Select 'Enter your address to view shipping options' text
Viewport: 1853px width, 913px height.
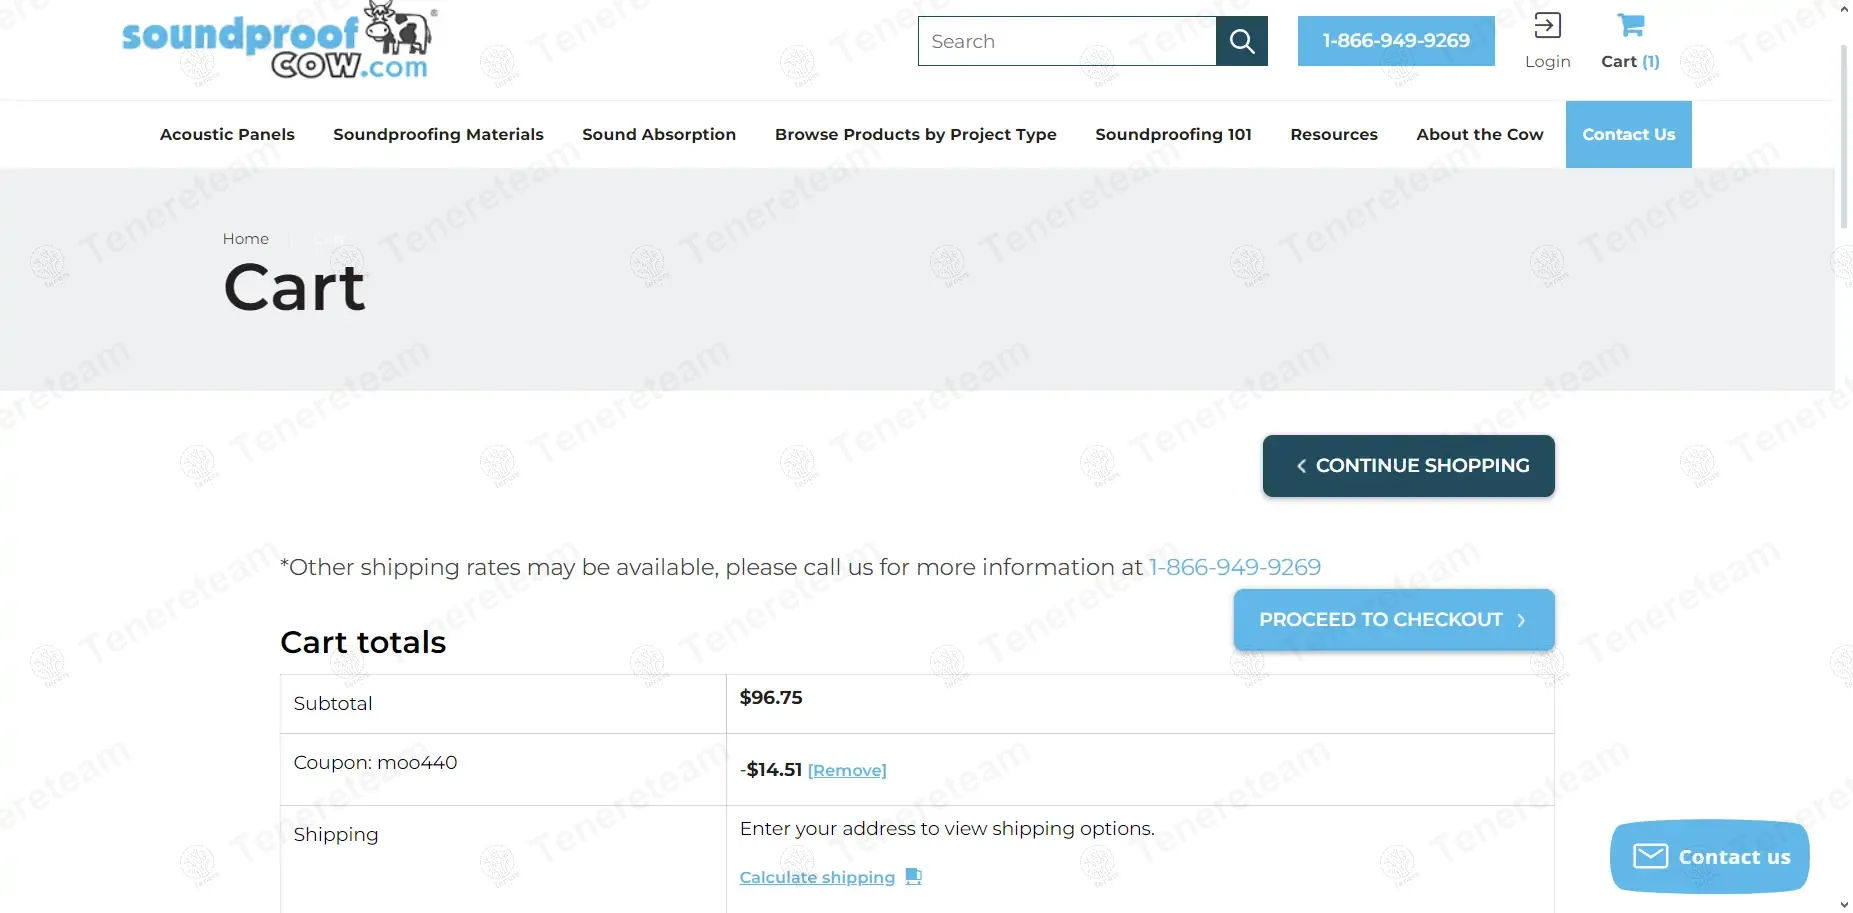pyautogui.click(x=947, y=828)
